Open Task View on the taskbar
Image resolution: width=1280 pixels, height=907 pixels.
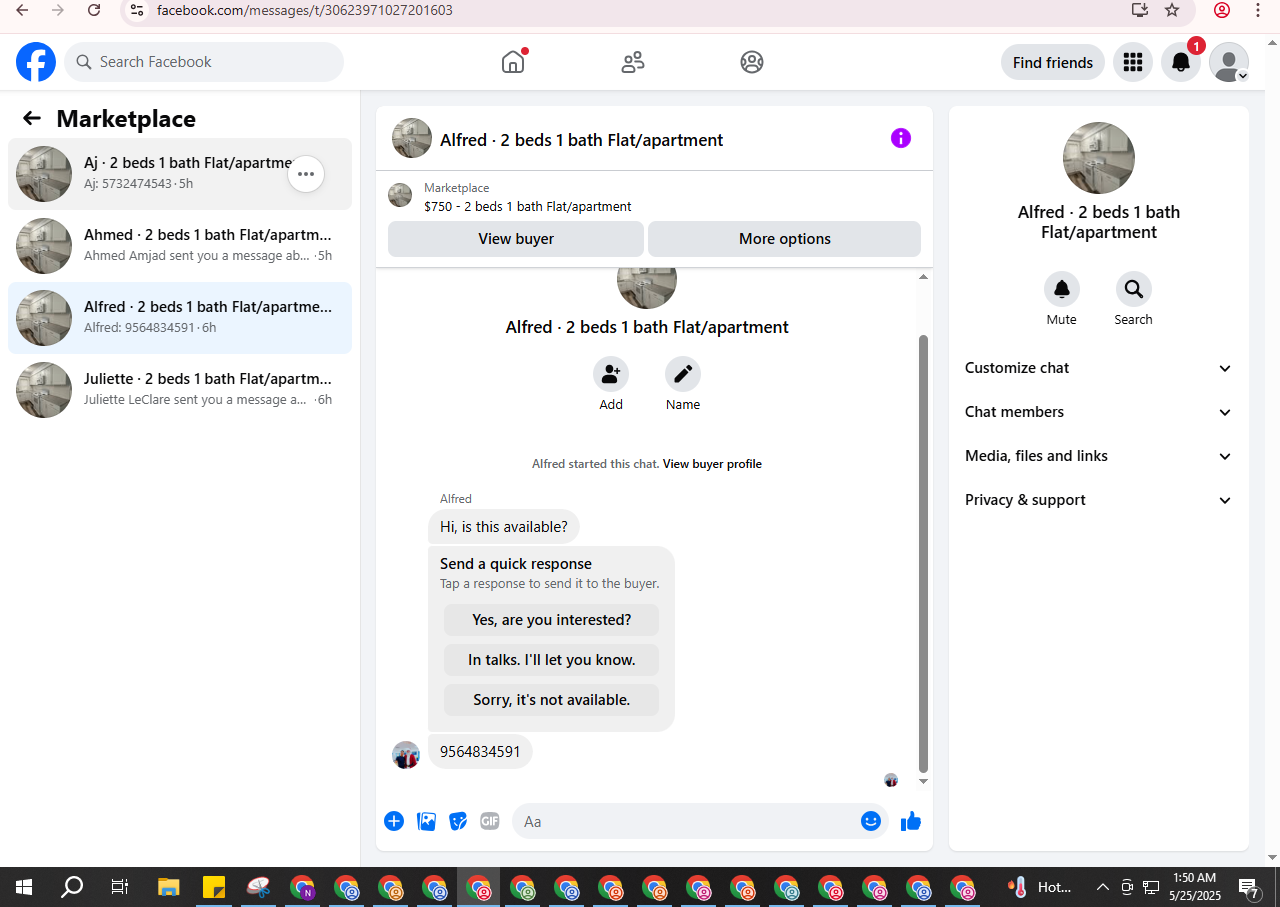(120, 887)
